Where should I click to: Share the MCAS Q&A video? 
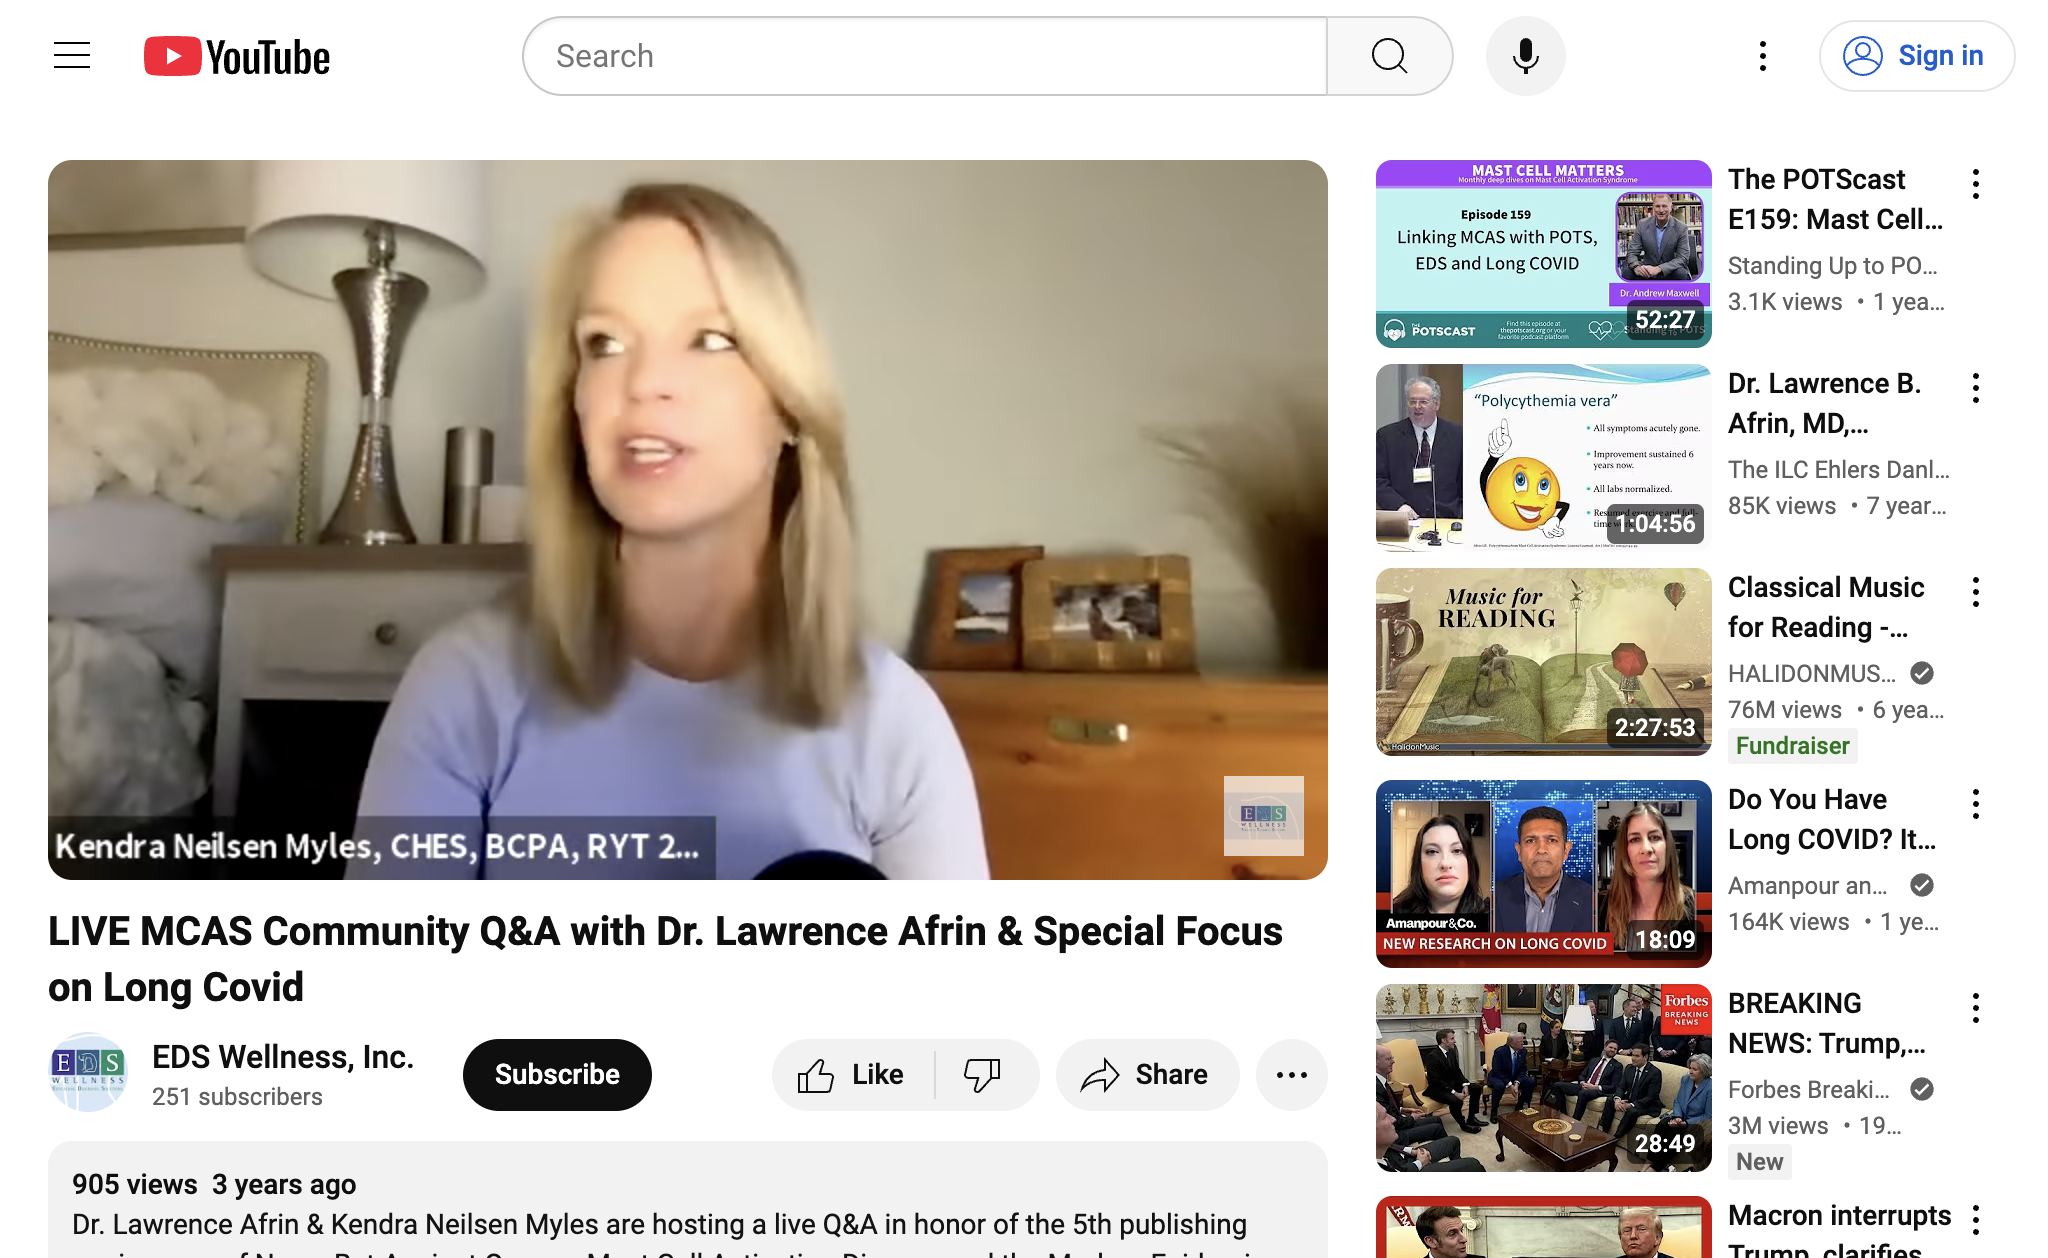(x=1147, y=1075)
